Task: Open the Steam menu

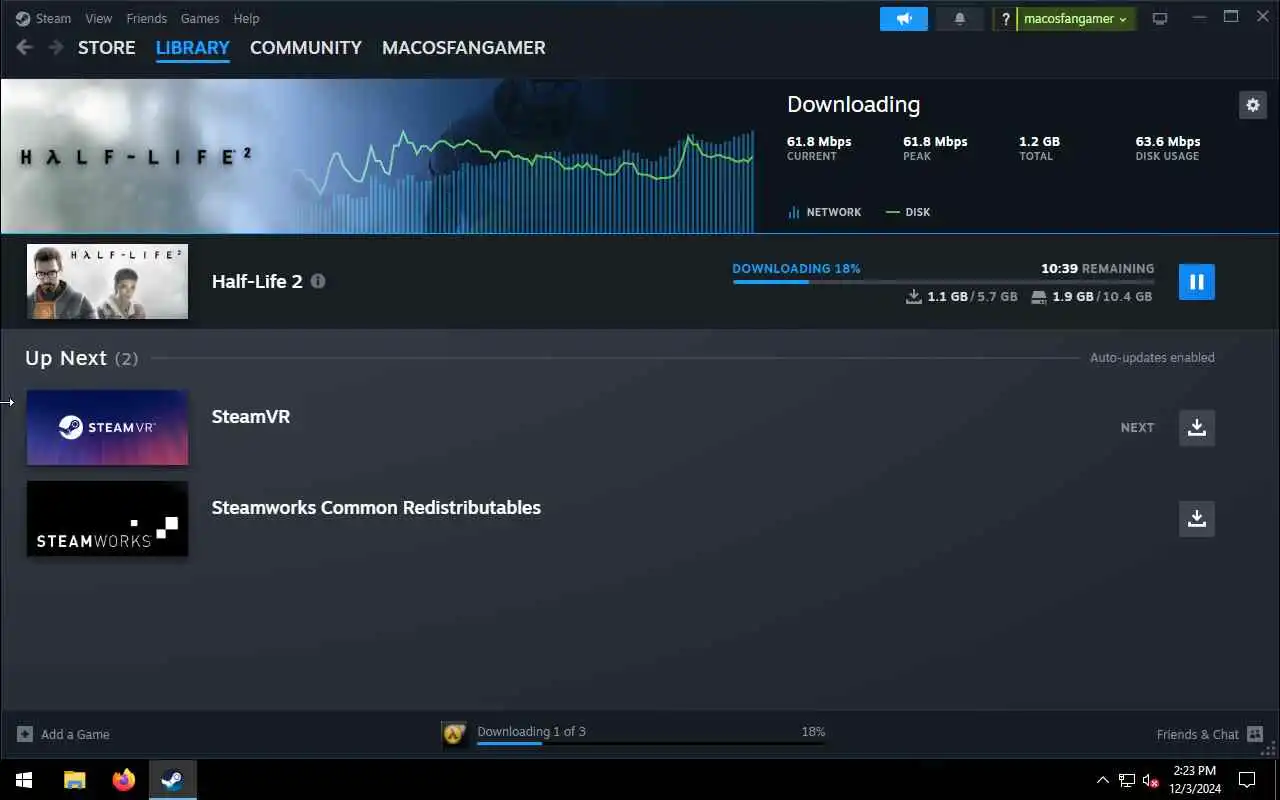Action: (x=53, y=18)
